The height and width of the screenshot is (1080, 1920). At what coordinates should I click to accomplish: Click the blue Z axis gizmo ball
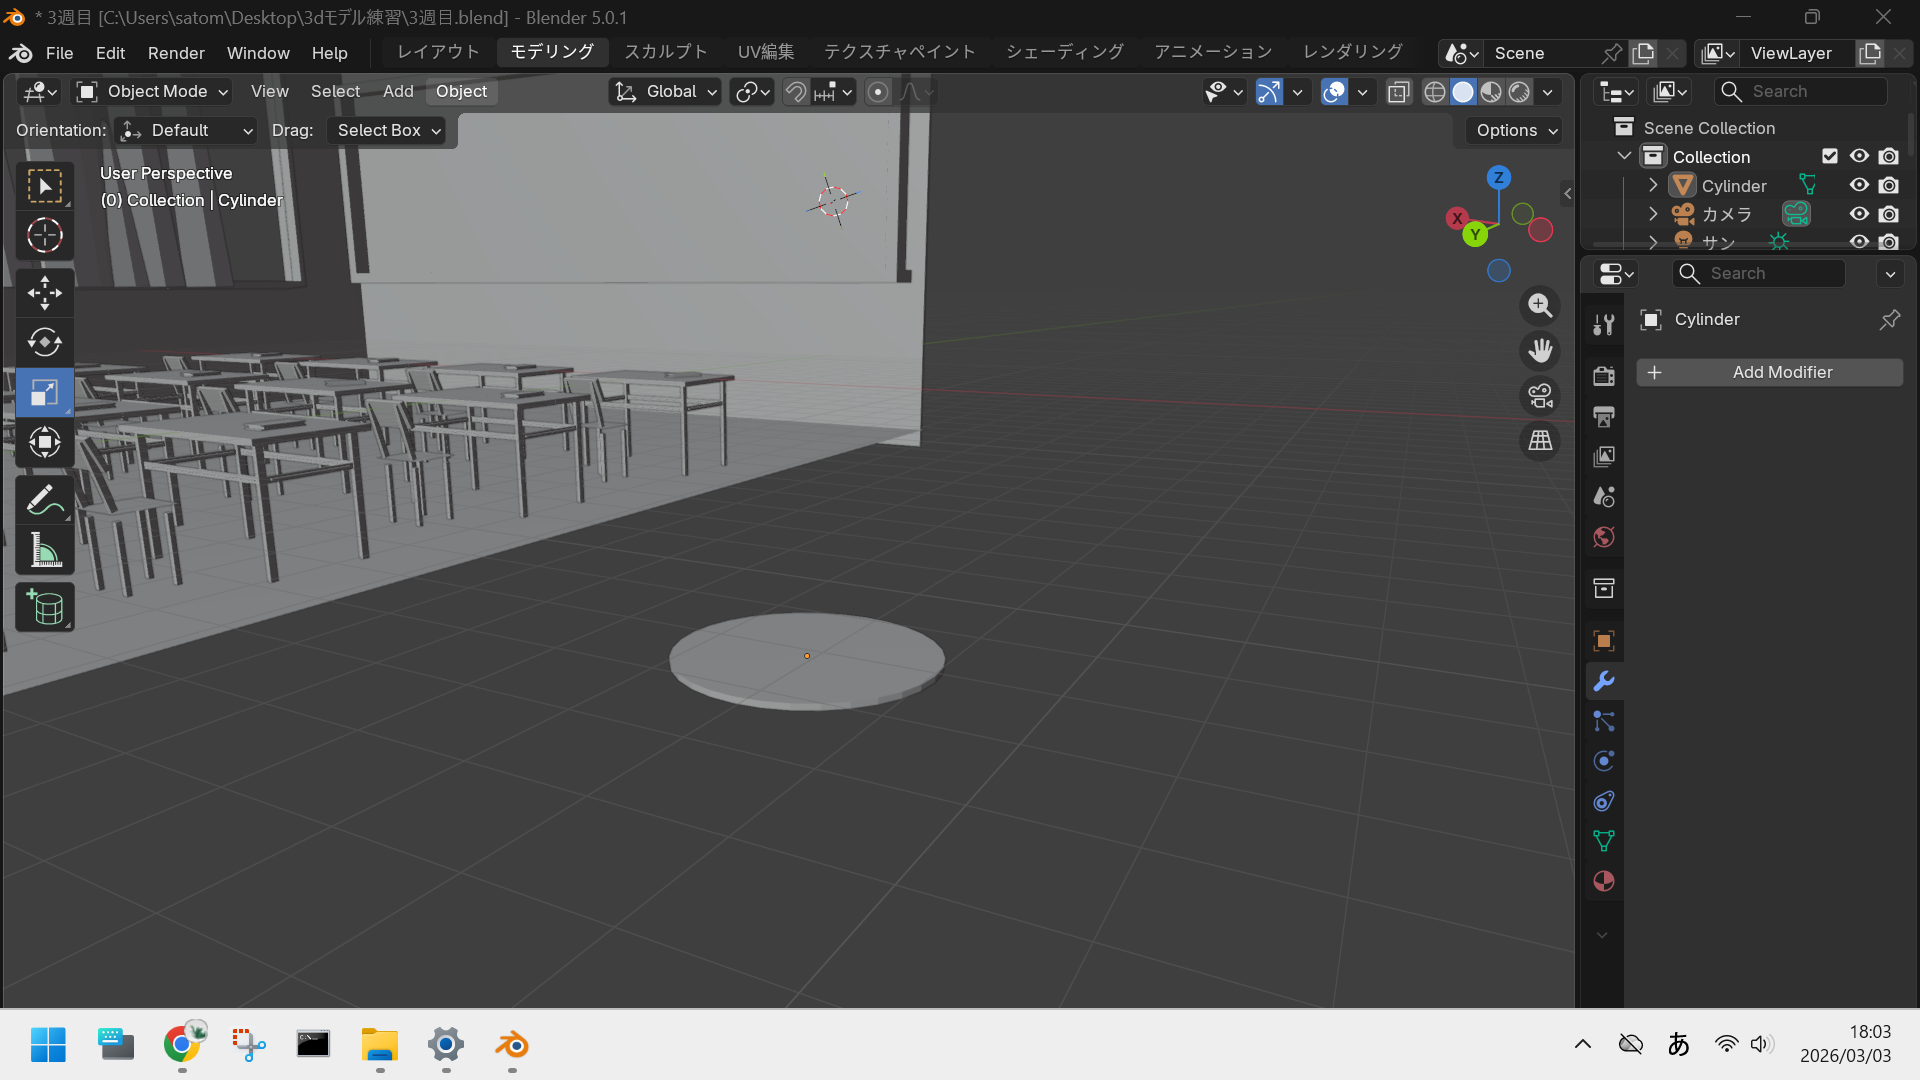pos(1498,177)
